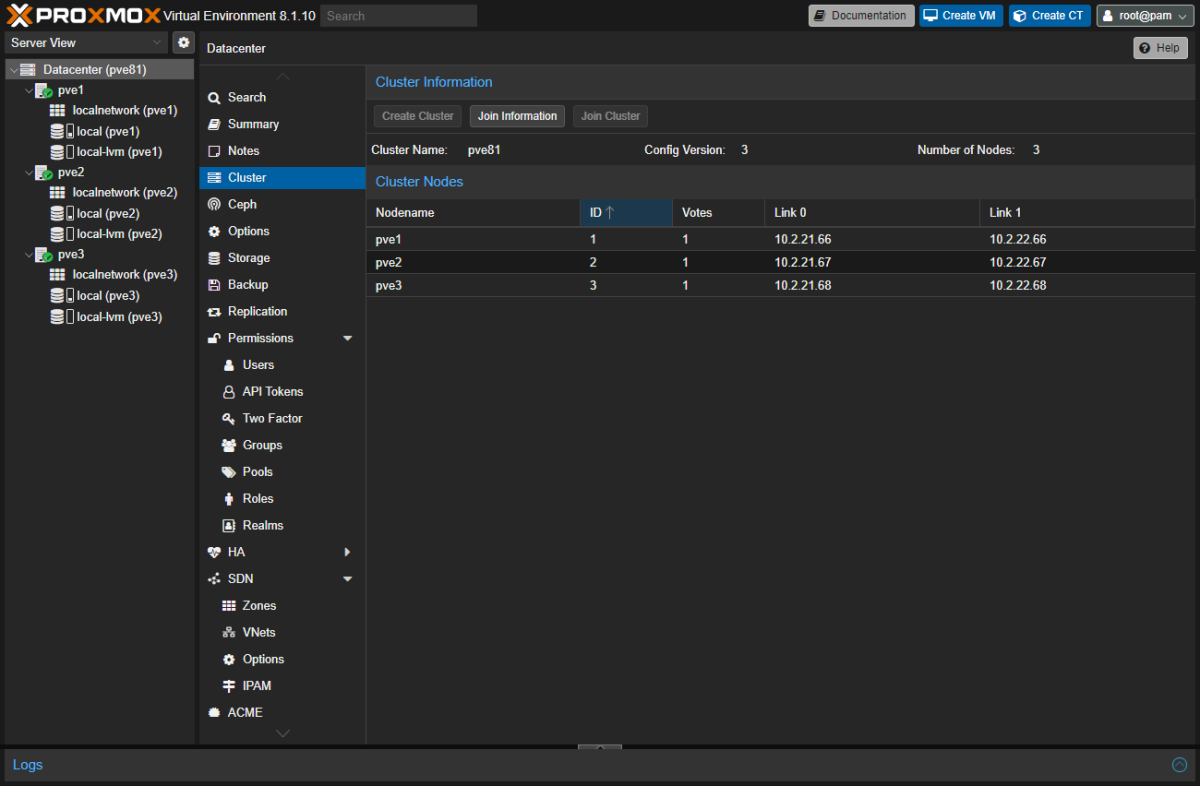Click the magnifier icon beside Search
Image resolution: width=1200 pixels, height=786 pixels.
[x=214, y=98]
